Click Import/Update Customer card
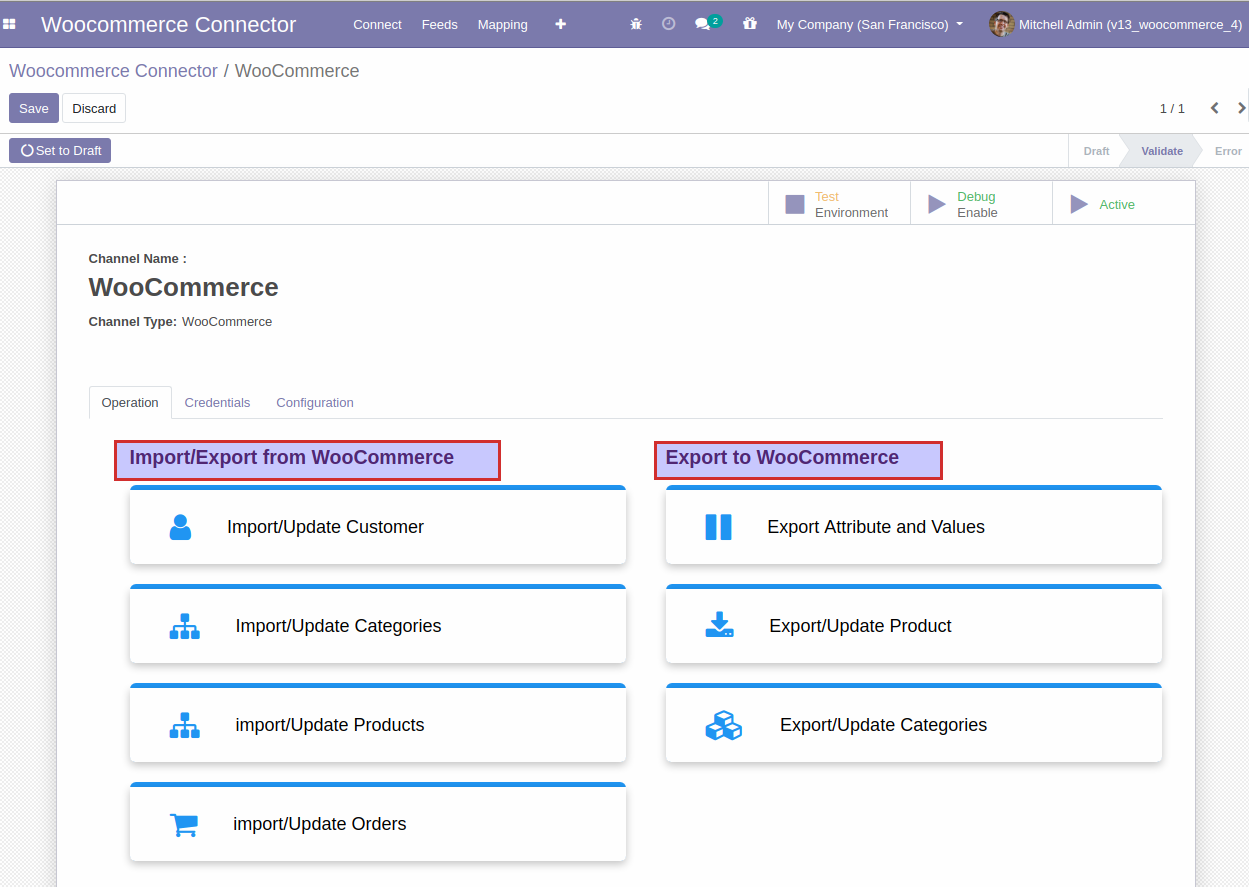This screenshot has height=887, width=1249. tap(378, 525)
